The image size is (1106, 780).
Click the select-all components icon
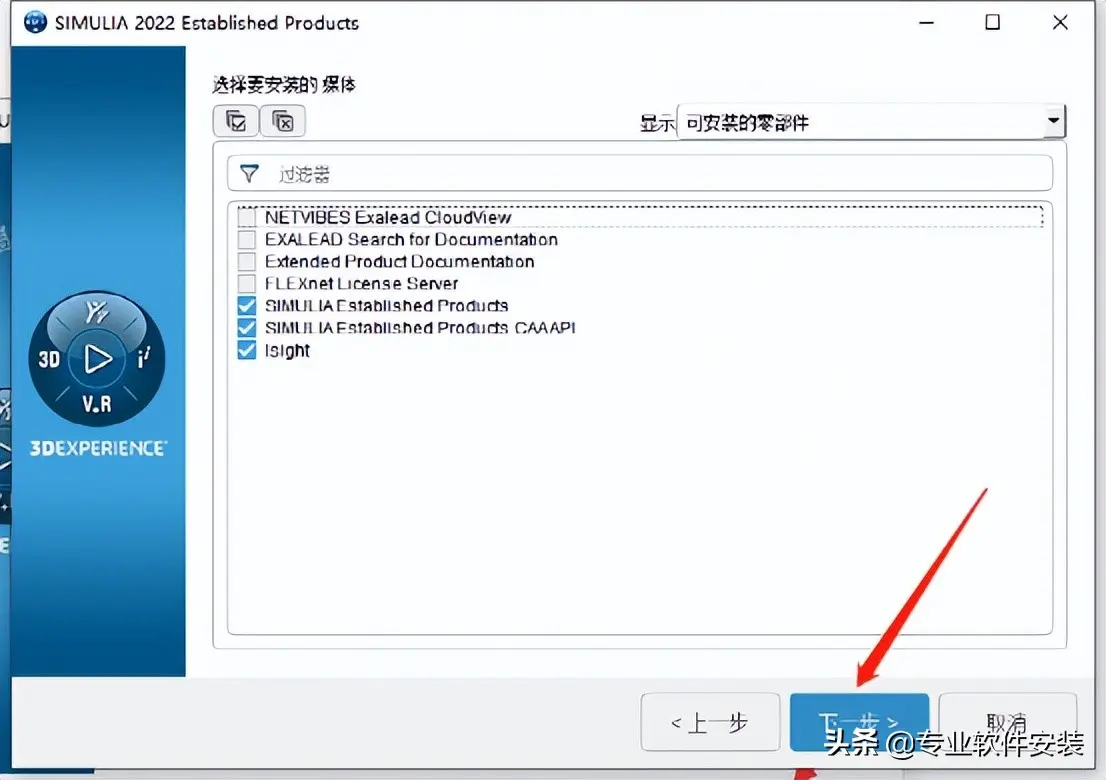point(236,121)
